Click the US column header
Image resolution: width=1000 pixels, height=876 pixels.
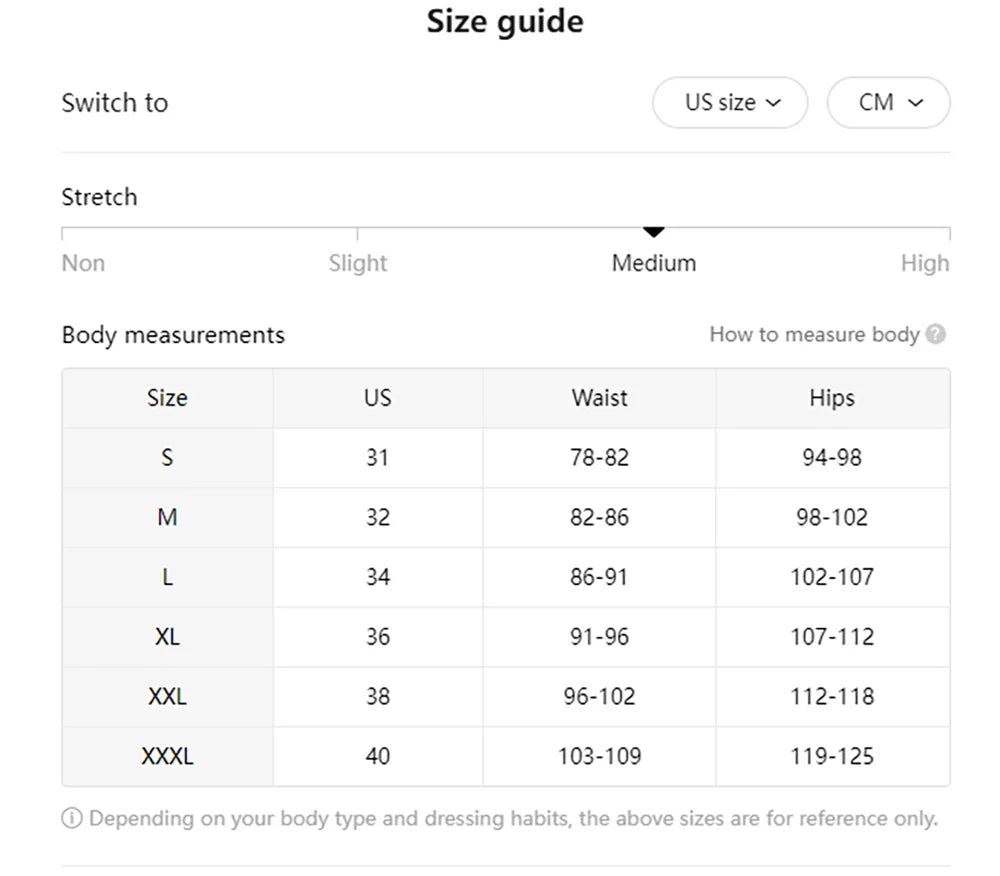[x=378, y=398]
